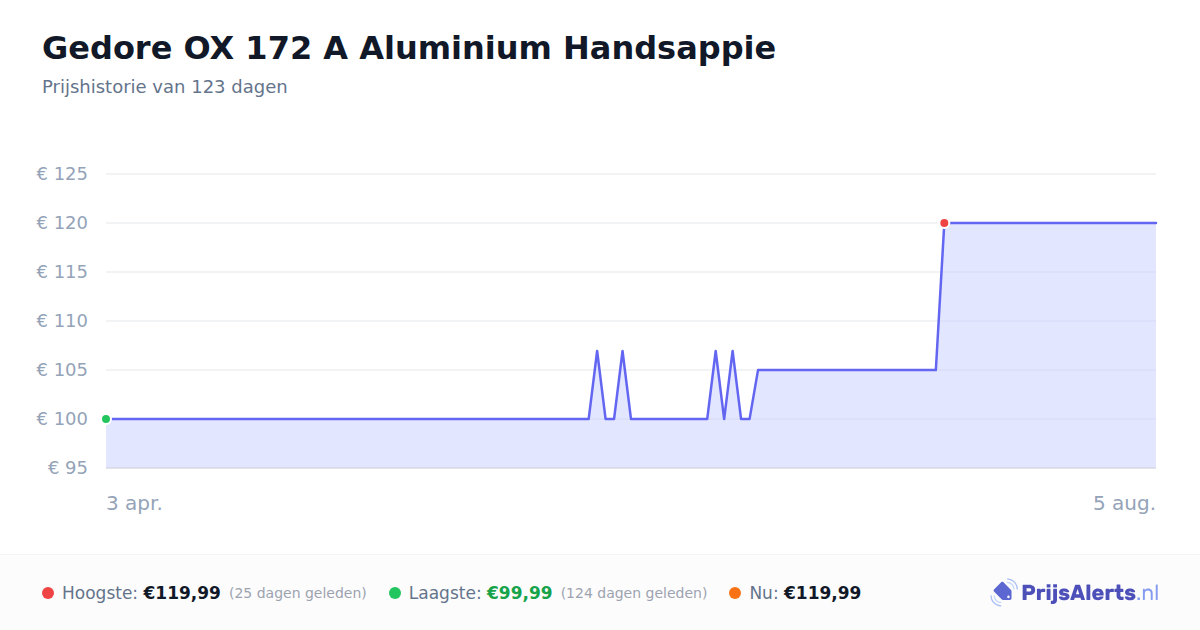Click the orange current price dot in legend

point(736,593)
